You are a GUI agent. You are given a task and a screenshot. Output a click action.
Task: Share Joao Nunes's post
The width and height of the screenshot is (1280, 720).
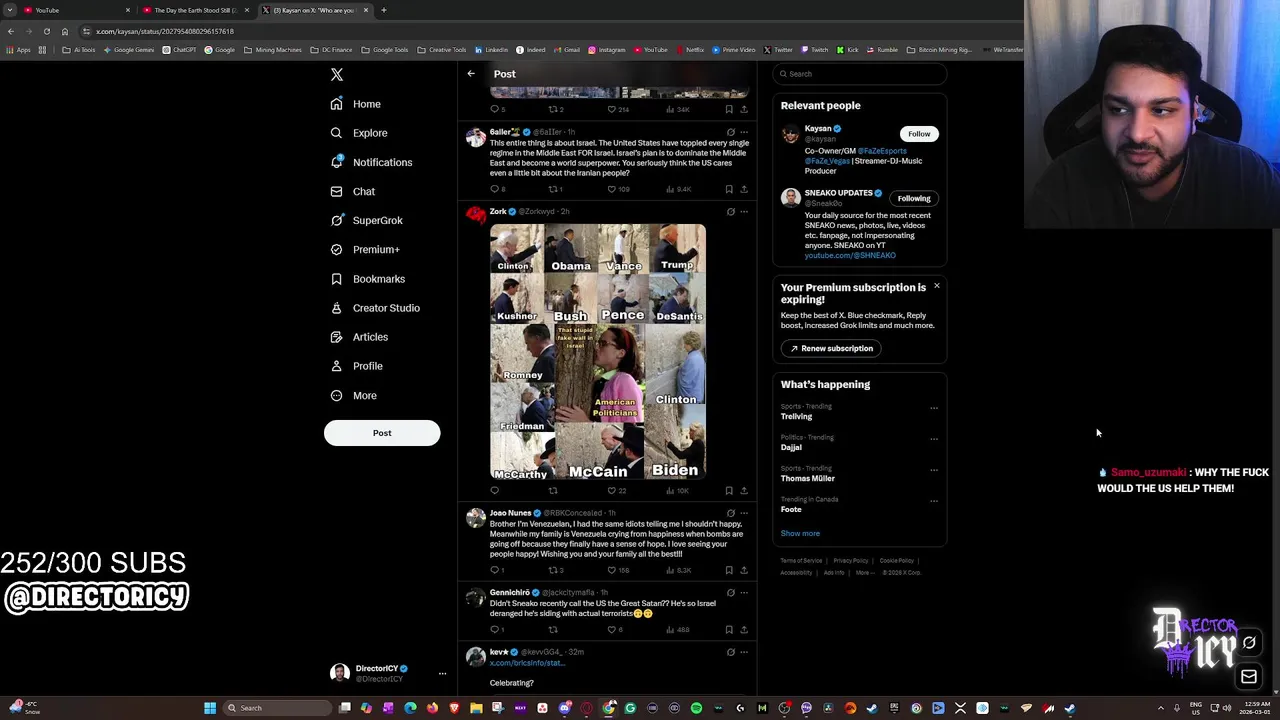(x=744, y=570)
